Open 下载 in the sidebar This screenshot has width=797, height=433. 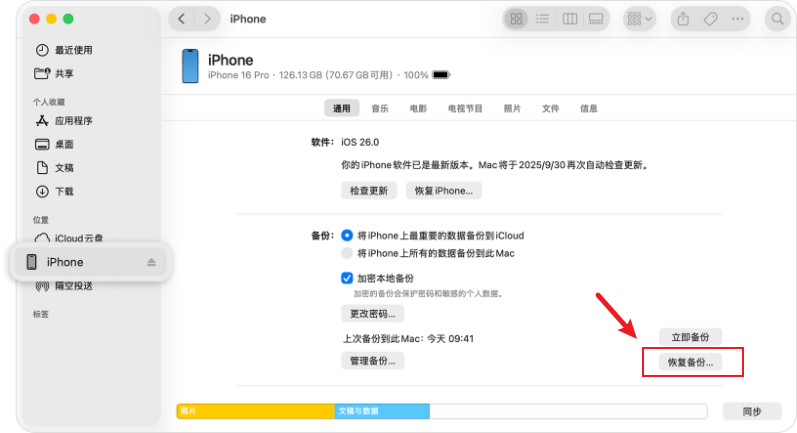[54, 192]
